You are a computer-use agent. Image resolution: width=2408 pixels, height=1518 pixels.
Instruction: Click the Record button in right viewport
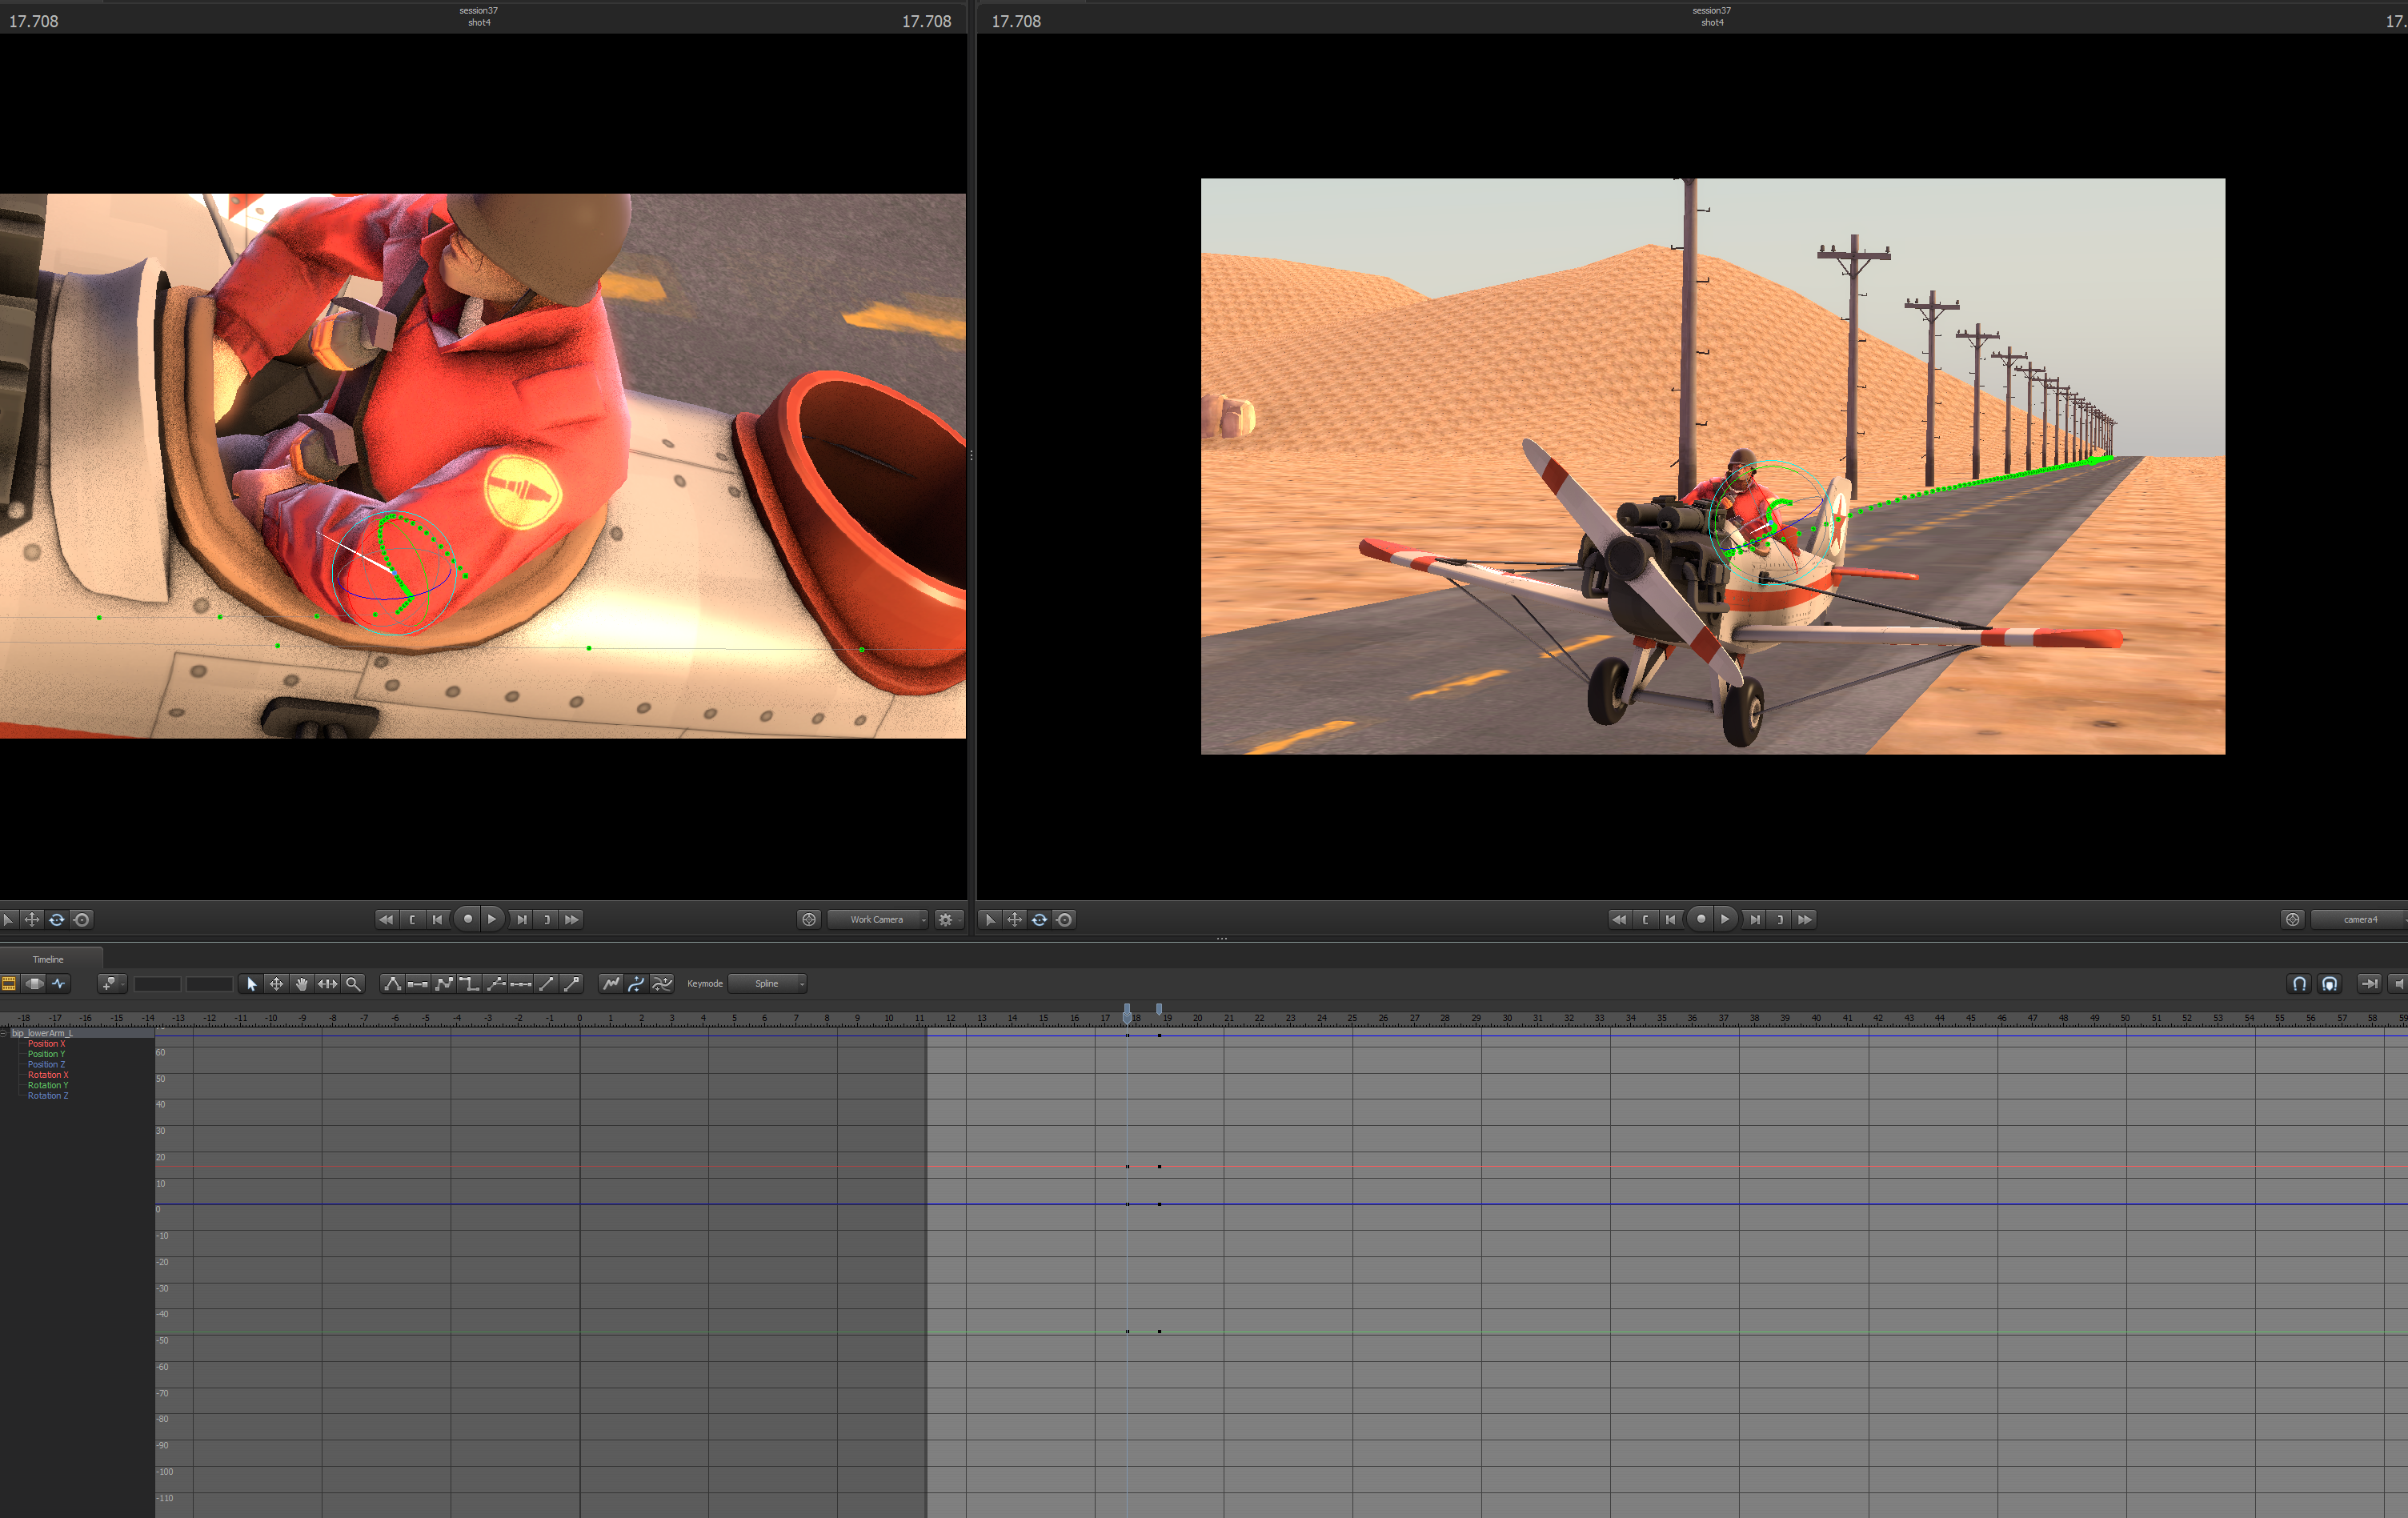tap(1700, 919)
